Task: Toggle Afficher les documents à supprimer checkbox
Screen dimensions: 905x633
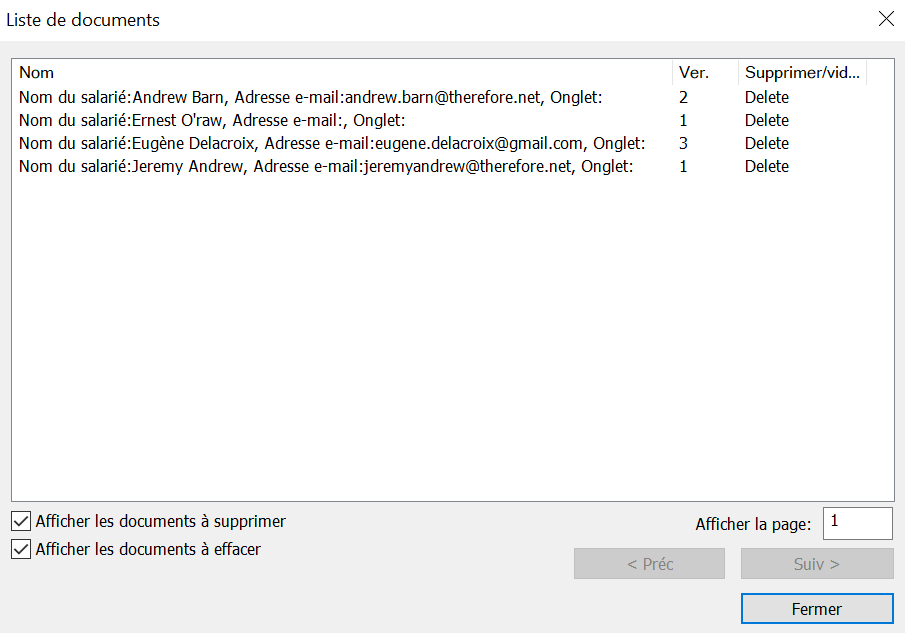Action: (21, 521)
